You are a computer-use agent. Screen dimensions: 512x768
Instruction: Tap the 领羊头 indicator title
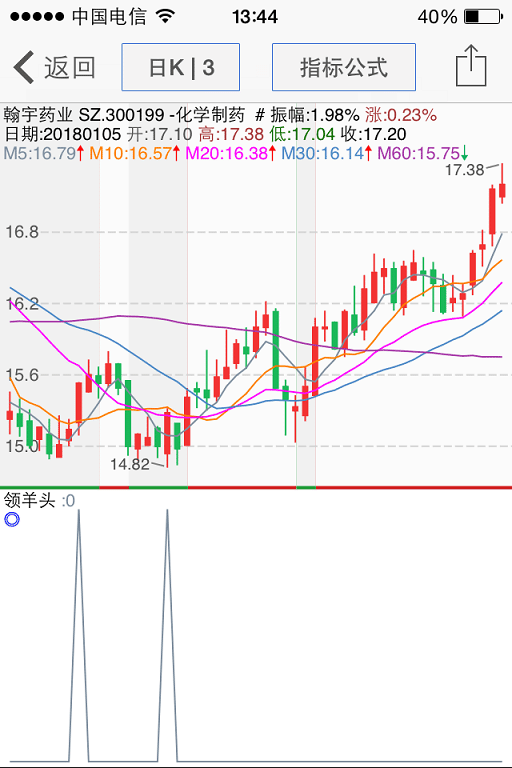(x=29, y=500)
